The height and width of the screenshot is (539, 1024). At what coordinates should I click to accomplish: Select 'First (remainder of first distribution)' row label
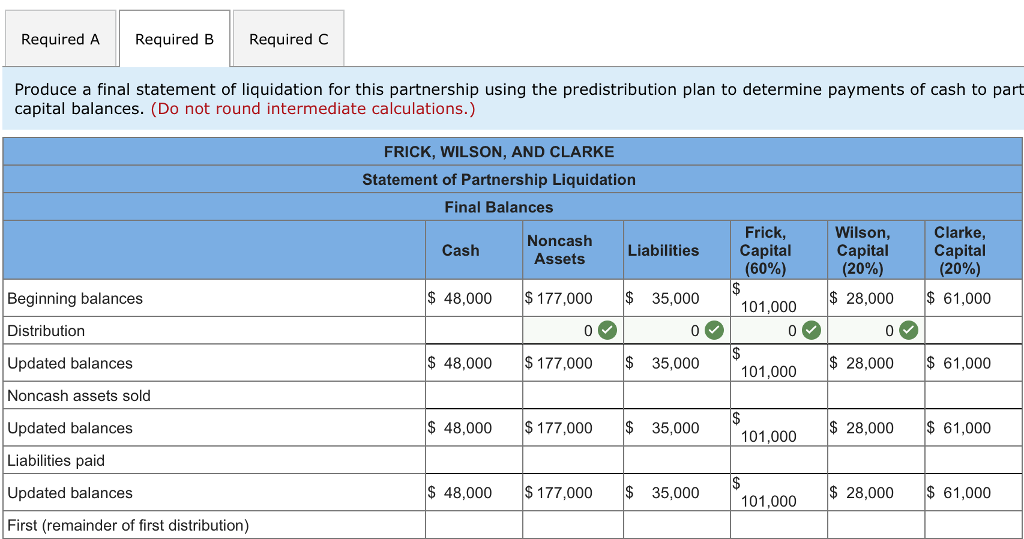tap(128, 525)
